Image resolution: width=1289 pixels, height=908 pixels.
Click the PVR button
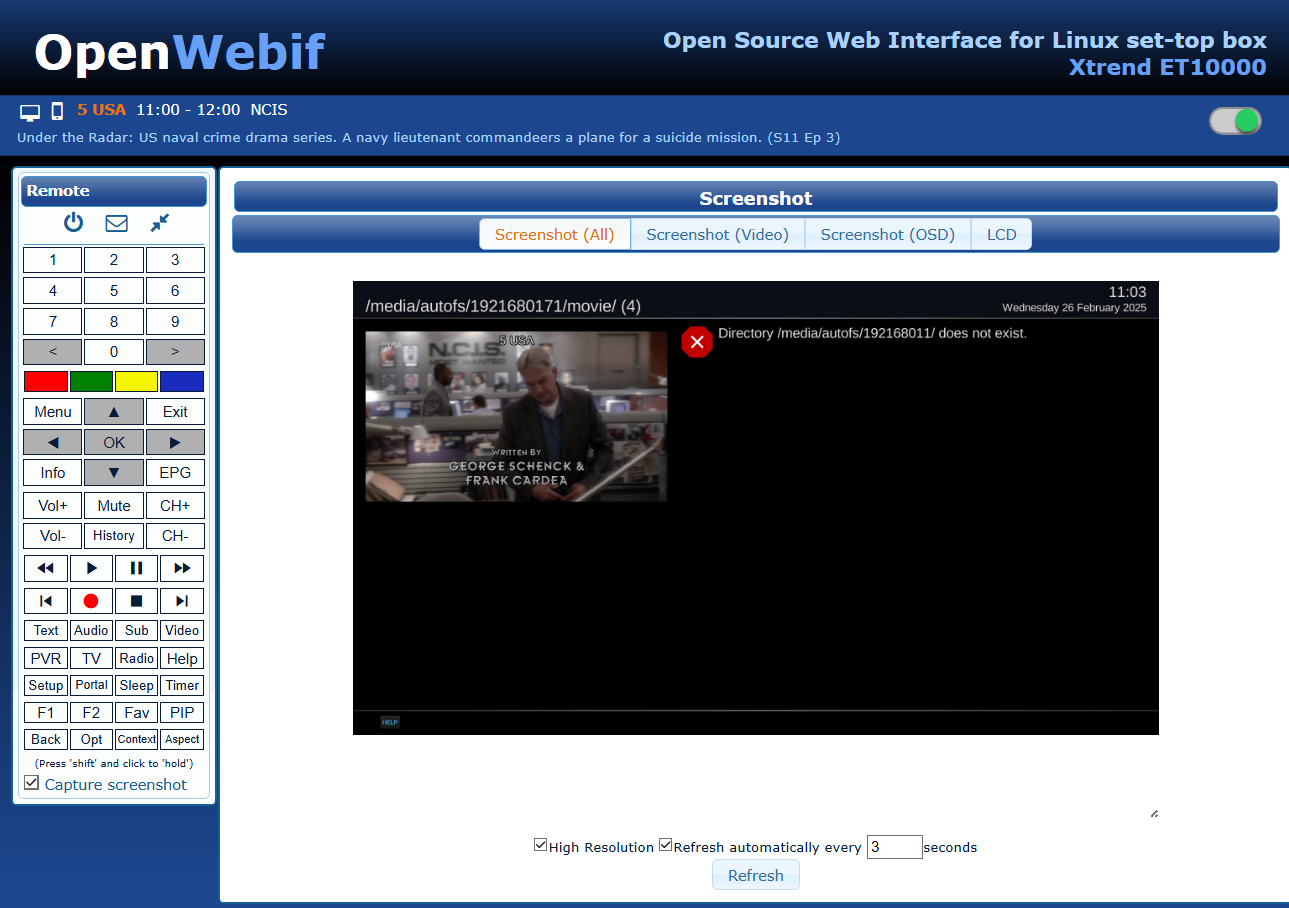[x=46, y=658]
